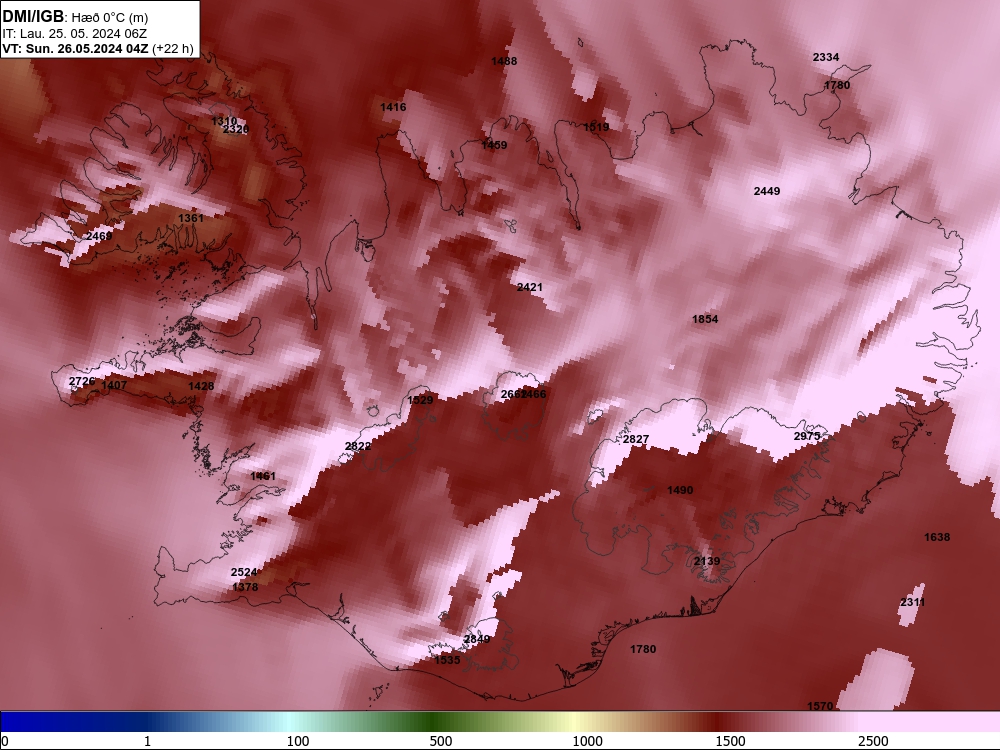Click the 1570 height label
This screenshot has width=1000, height=750.
click(820, 707)
